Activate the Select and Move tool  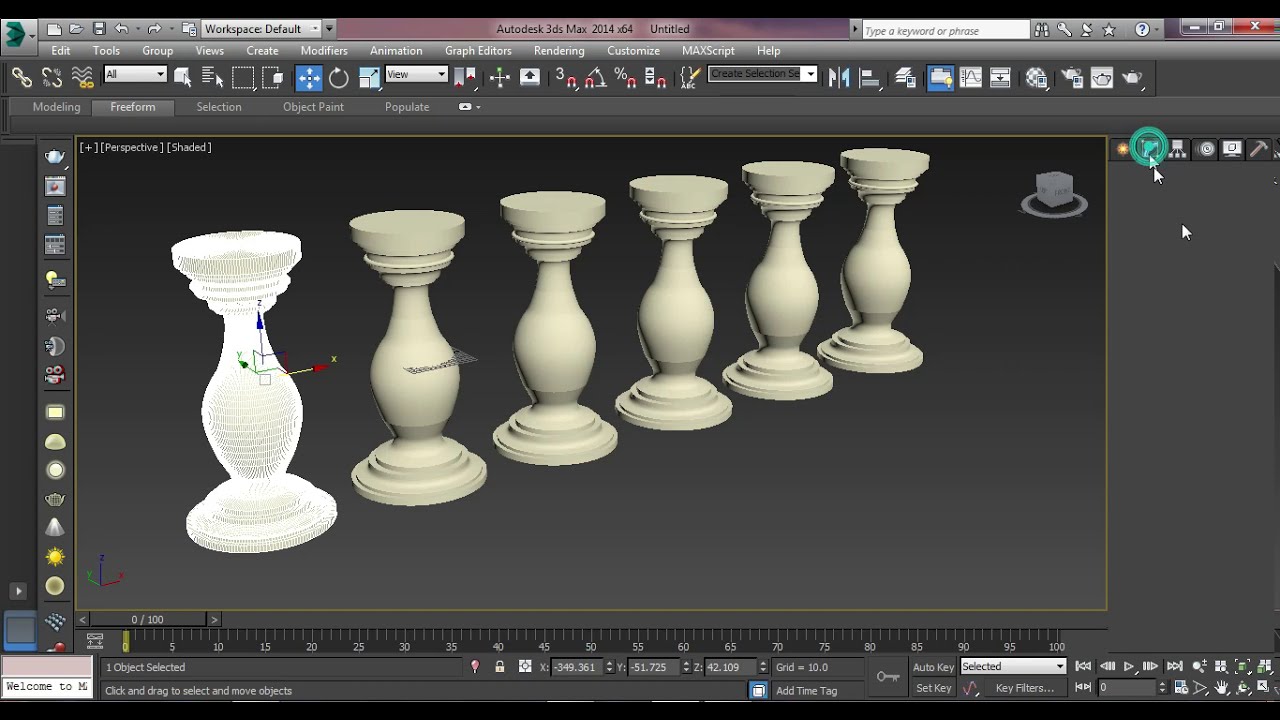(309, 78)
